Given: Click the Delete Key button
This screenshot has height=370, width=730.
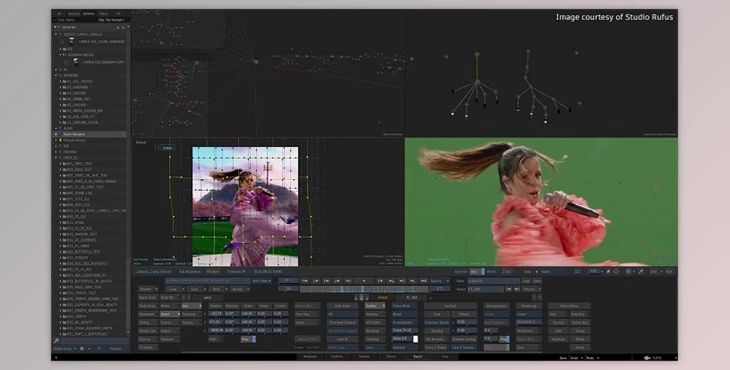Looking at the screenshot, I should [x=580, y=322].
